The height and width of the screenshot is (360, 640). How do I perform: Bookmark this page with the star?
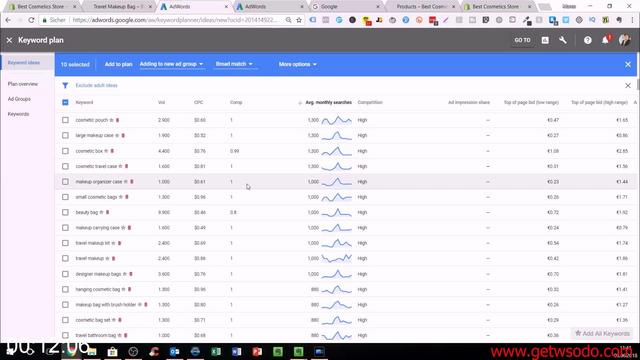[x=299, y=20]
